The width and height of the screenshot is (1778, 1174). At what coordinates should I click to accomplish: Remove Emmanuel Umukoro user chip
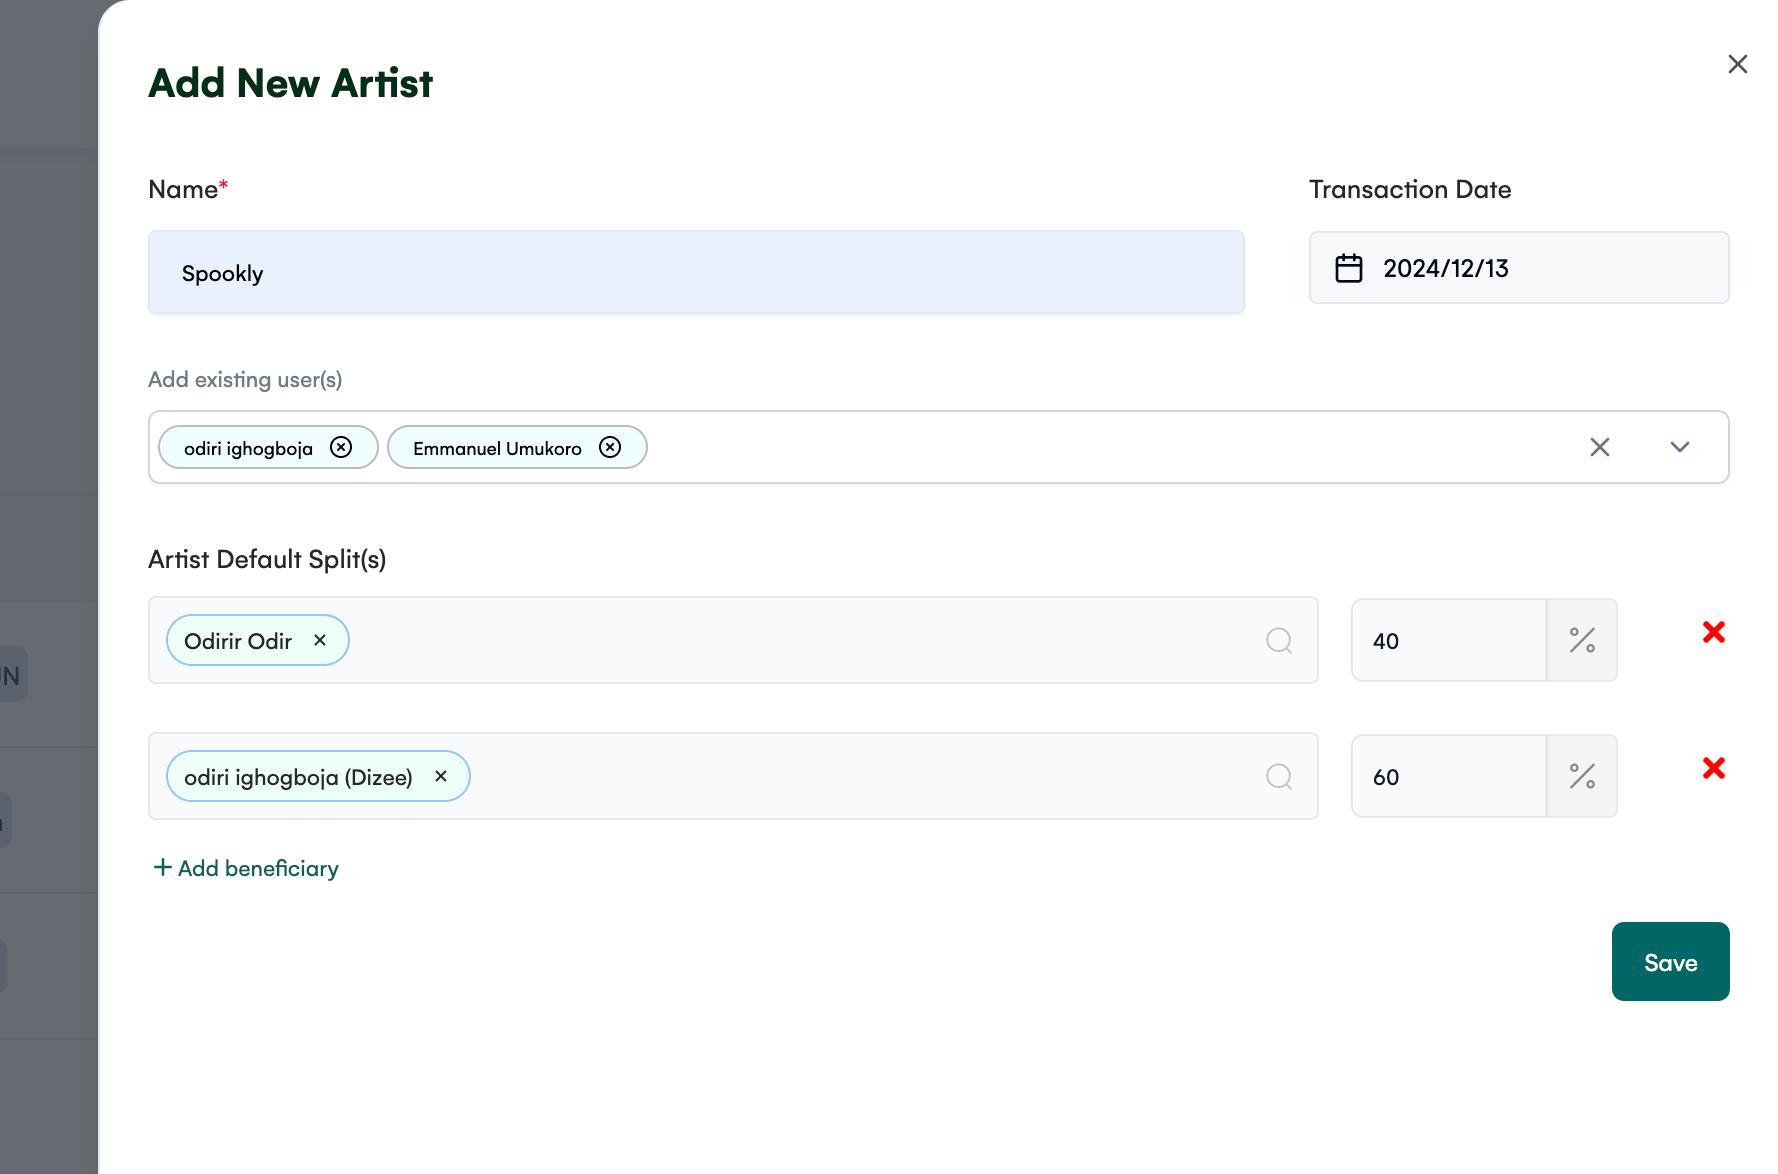click(610, 447)
